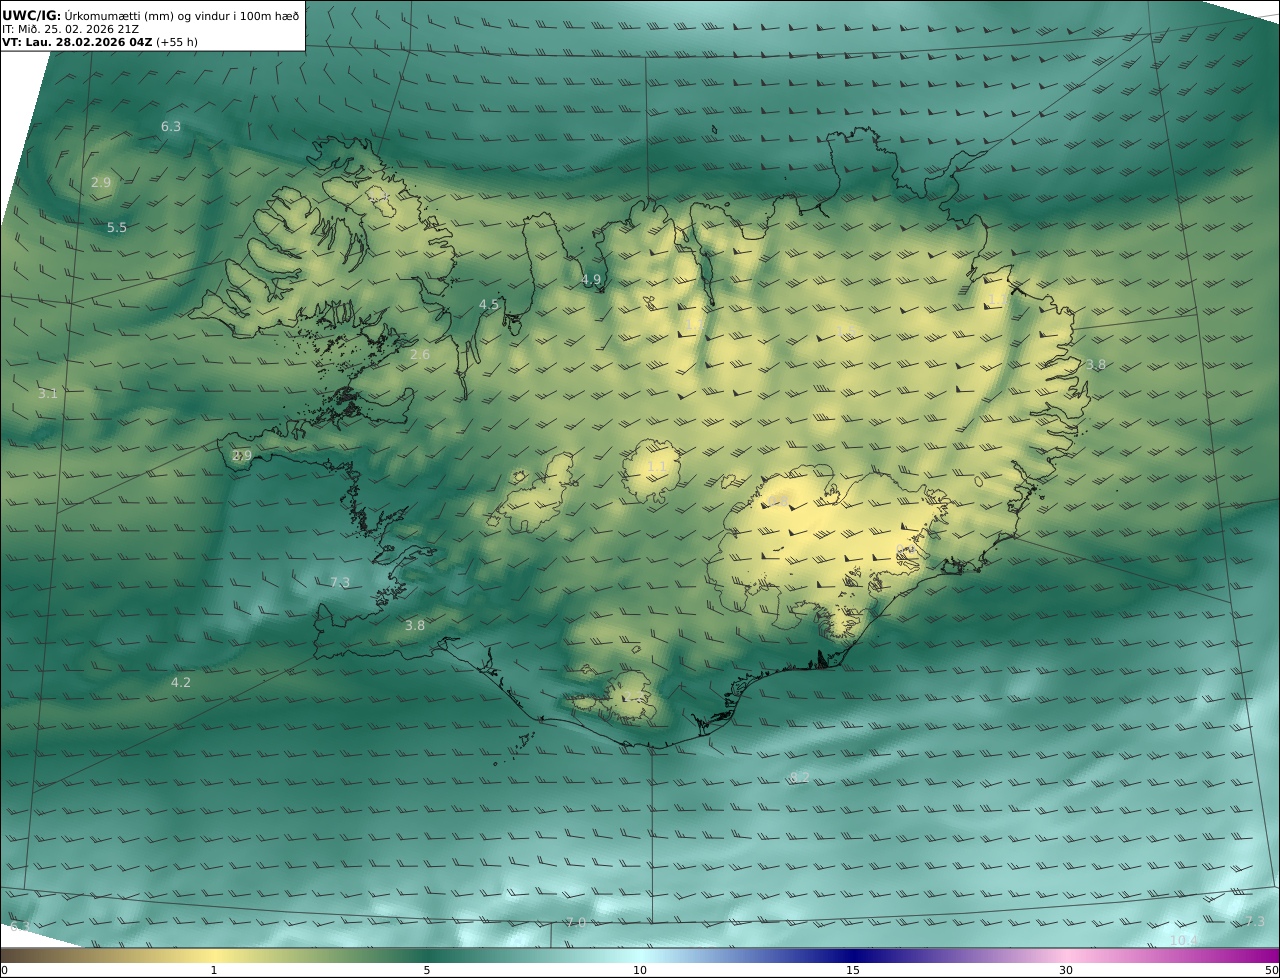Screen dimensions: 1280x978
Task: Click the "(+55 h)" forecast offset text
Action: click(x=177, y=42)
